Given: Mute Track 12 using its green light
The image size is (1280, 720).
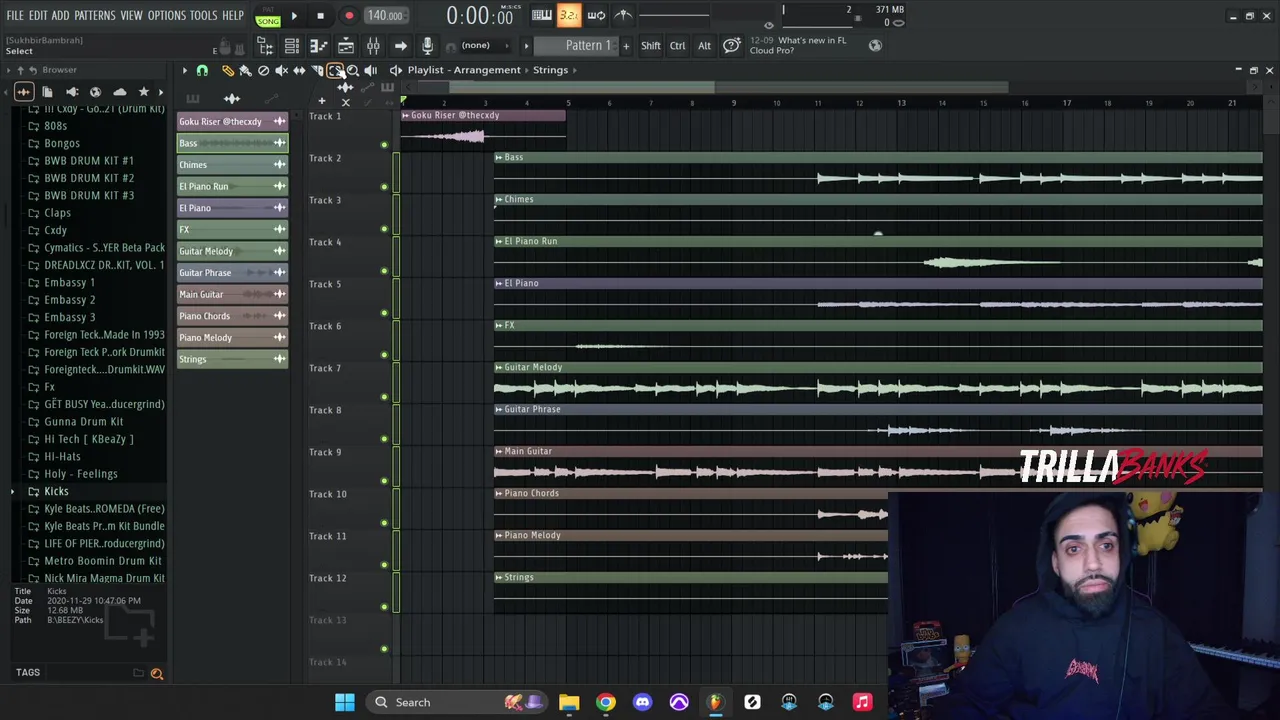Looking at the screenshot, I should tap(384, 607).
